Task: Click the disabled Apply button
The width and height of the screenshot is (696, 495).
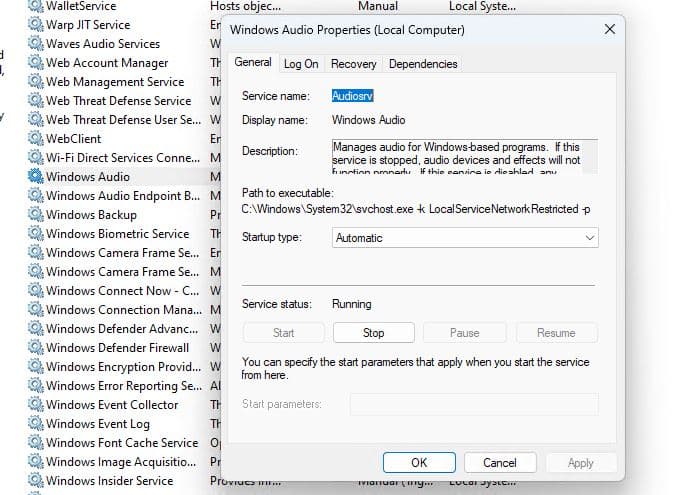Action: (x=581, y=463)
